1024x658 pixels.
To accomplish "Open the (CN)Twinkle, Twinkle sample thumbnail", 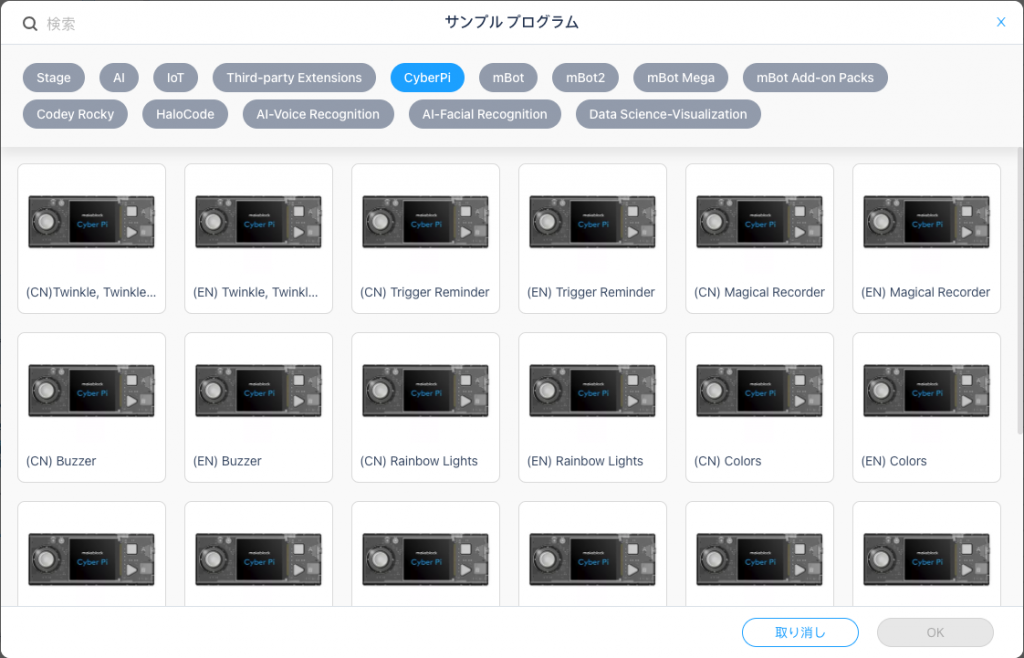I will point(91,222).
